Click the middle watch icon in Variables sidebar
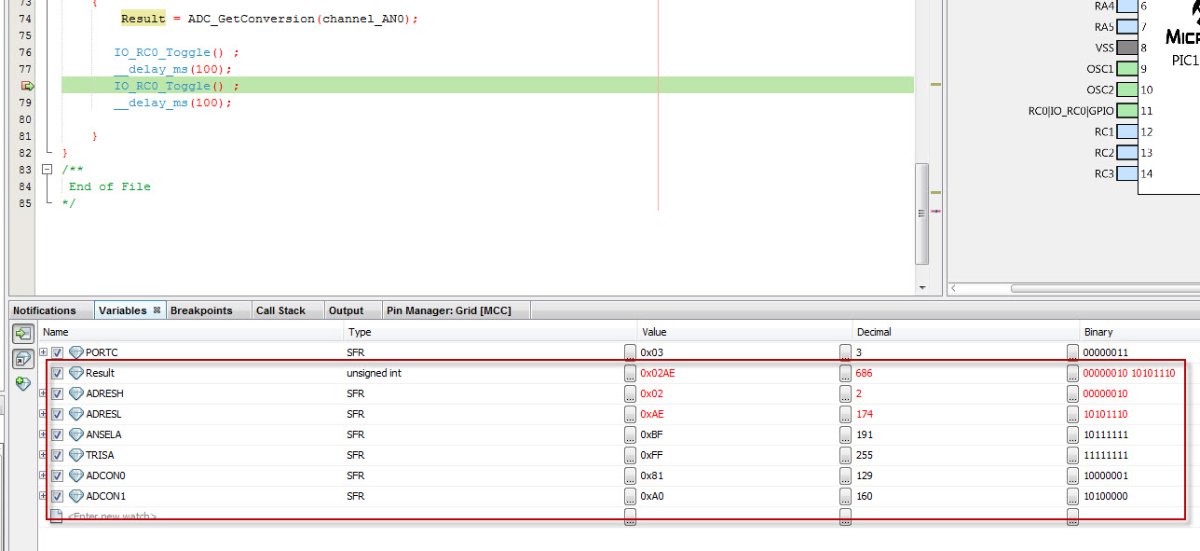 tap(22, 358)
